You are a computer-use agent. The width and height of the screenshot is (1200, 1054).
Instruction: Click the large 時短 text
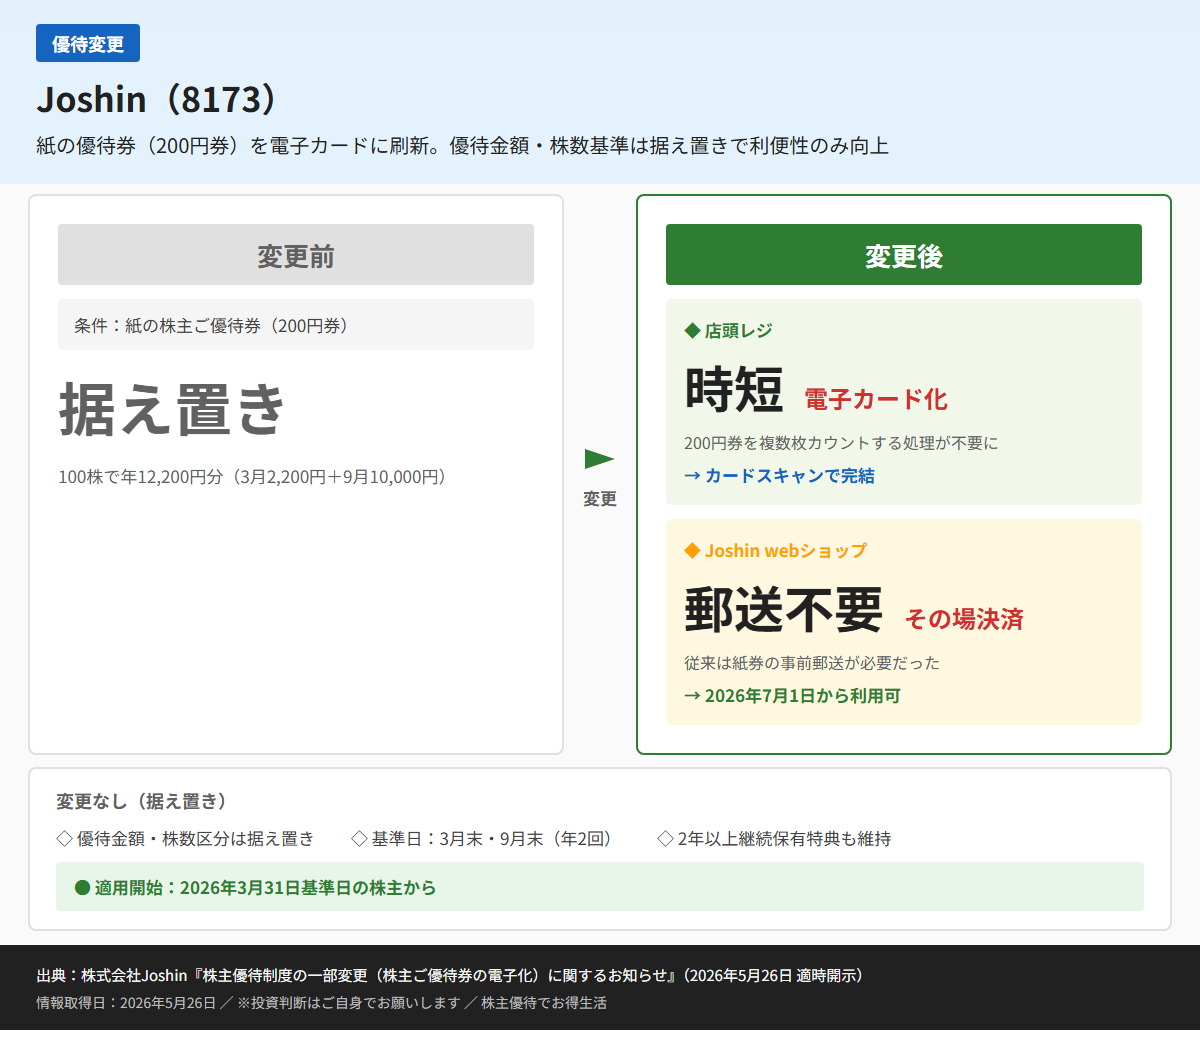tap(734, 389)
